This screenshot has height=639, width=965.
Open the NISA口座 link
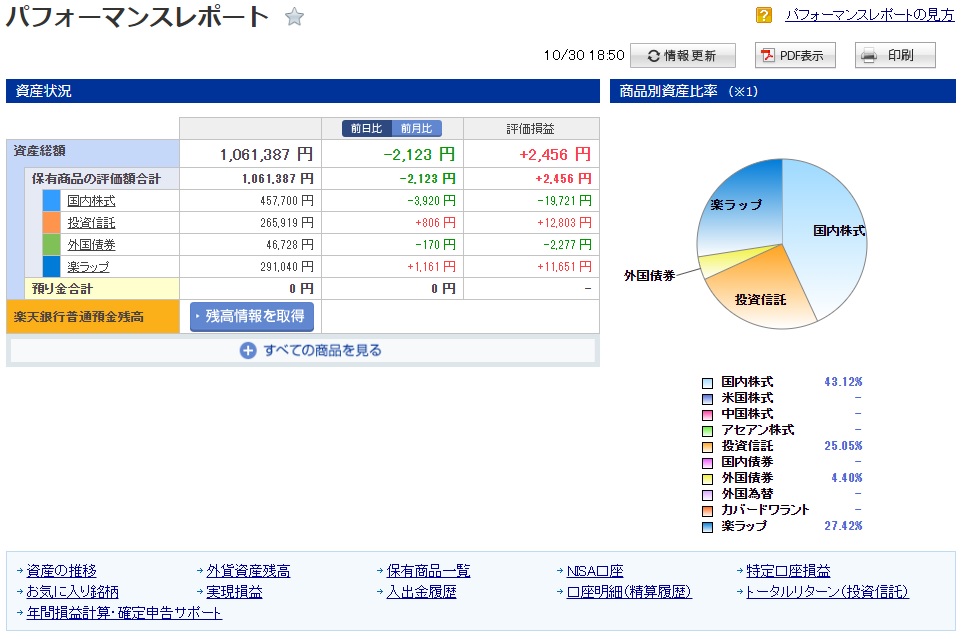click(x=595, y=571)
